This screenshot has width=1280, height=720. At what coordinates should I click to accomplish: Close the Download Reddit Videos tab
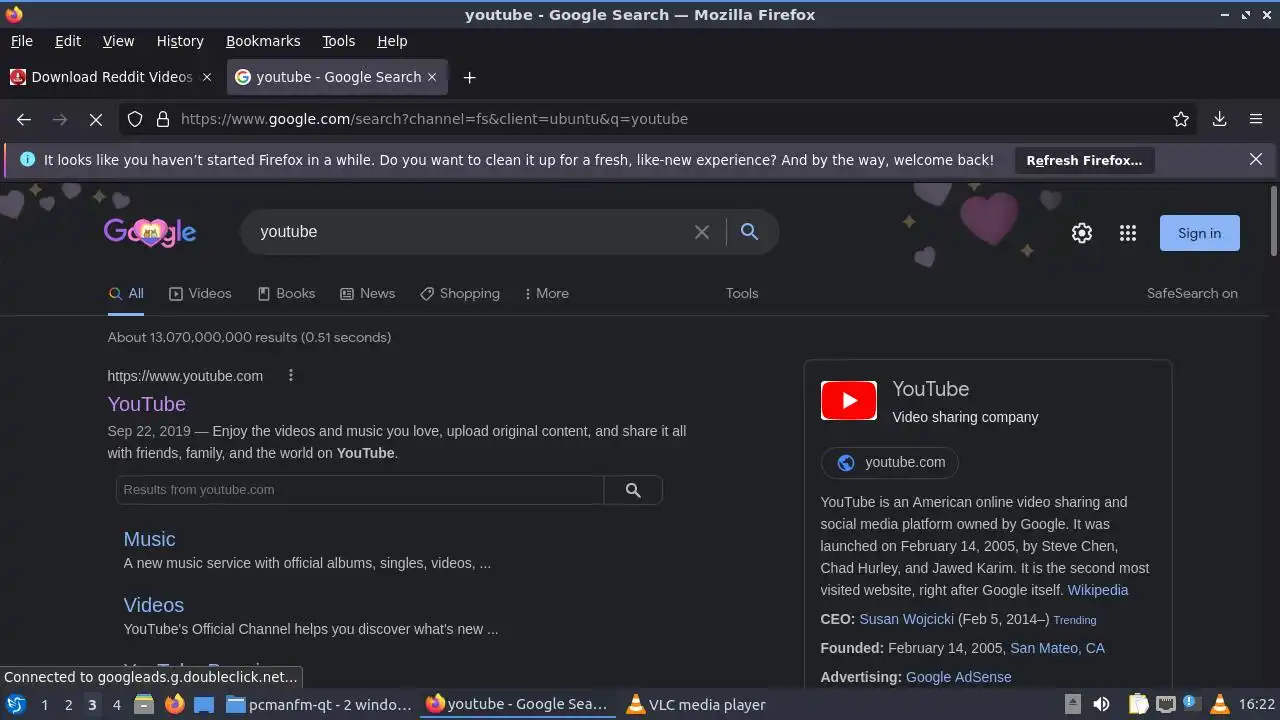pyautogui.click(x=207, y=77)
